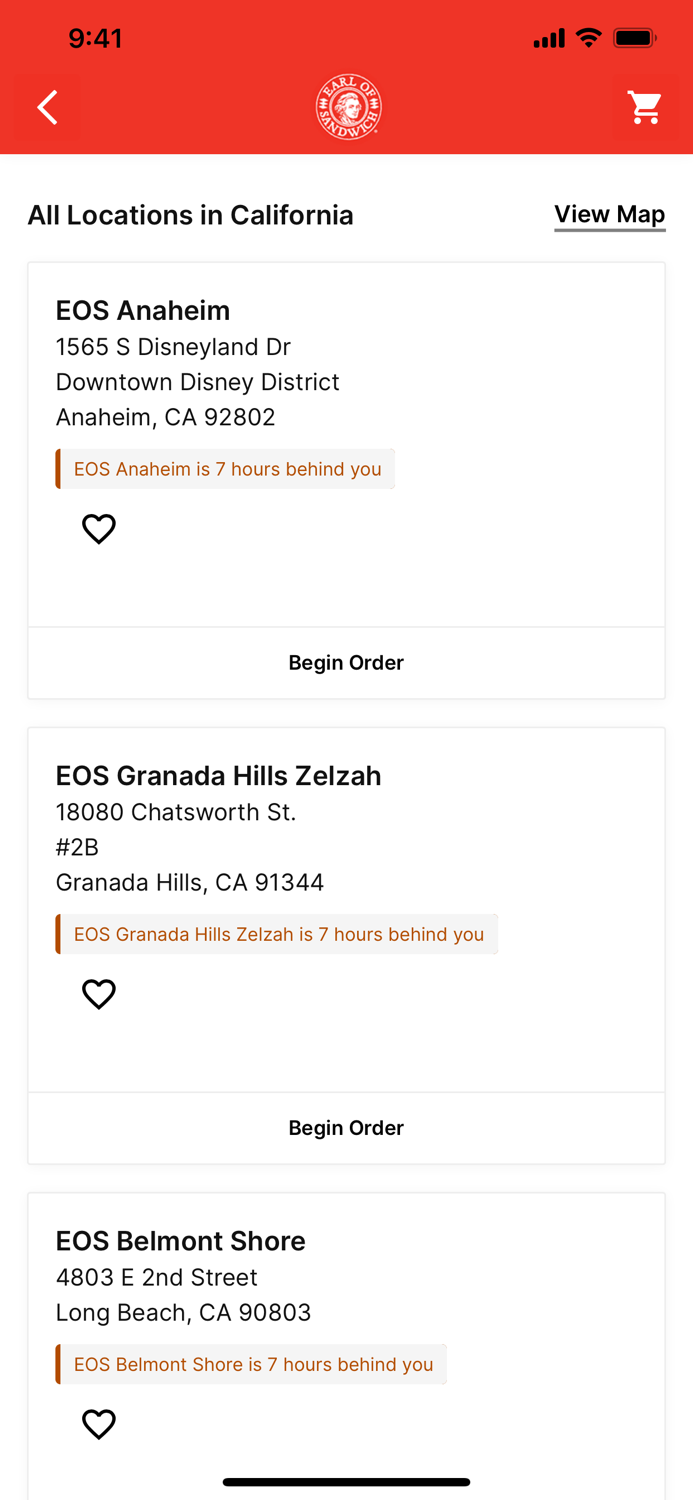
Task: Tap the cellular signal bars
Action: pos(548,38)
